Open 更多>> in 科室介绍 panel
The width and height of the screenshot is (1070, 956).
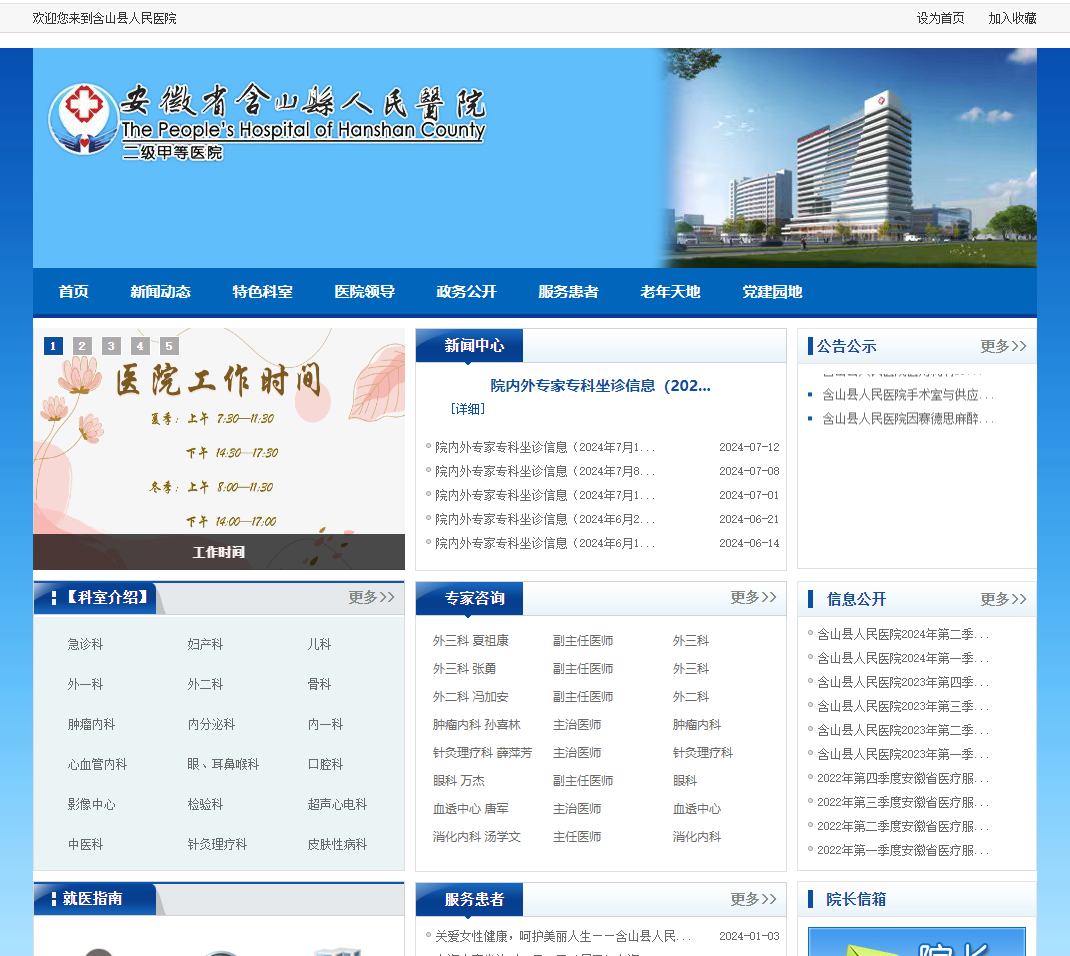click(x=371, y=597)
